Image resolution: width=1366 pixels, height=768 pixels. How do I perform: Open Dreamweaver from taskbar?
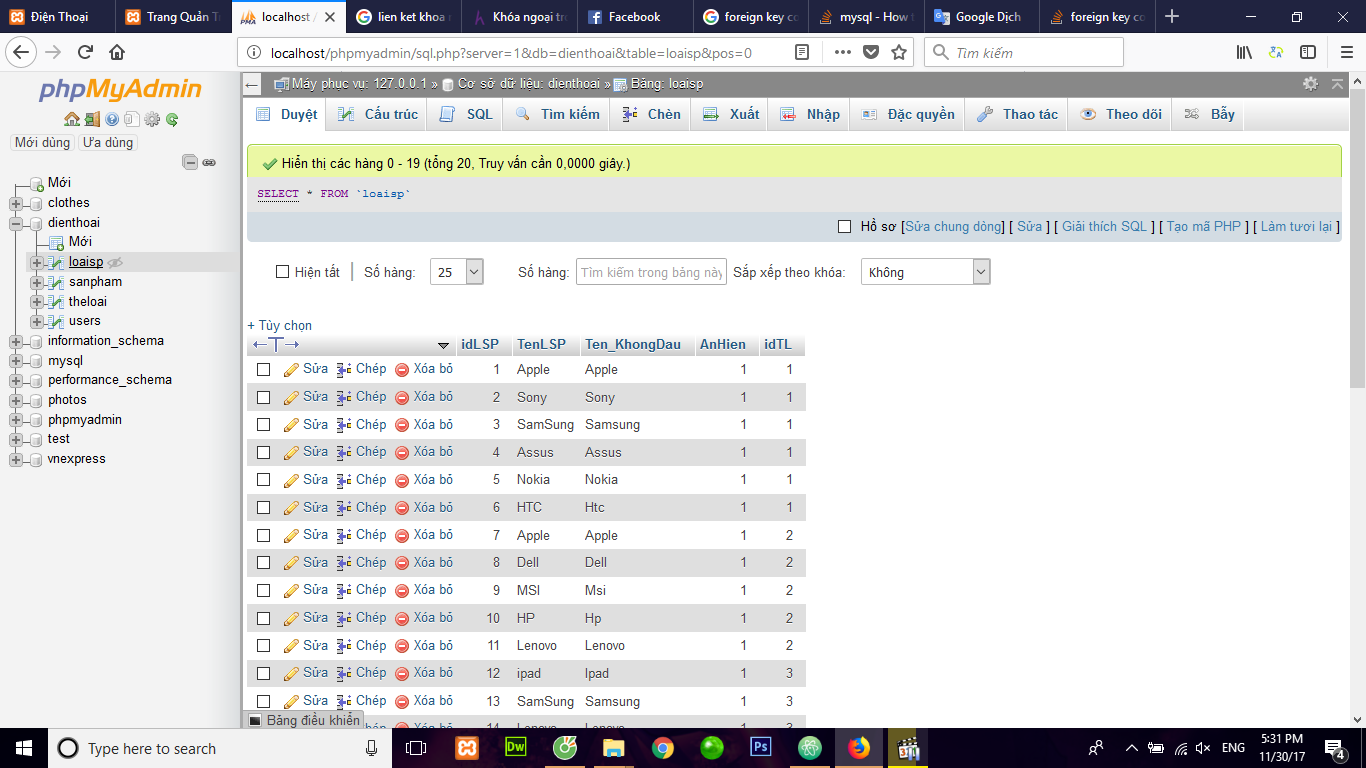[516, 747]
